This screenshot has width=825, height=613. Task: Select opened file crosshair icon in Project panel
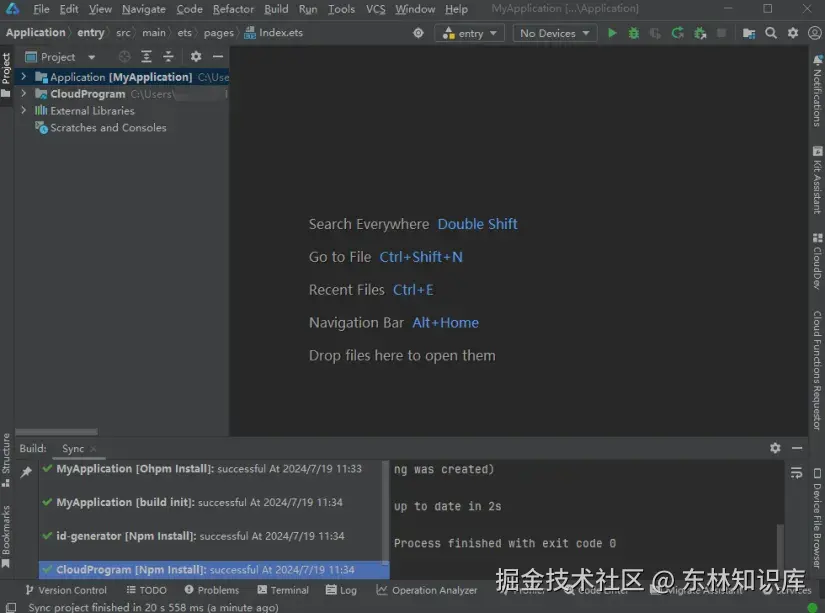pyautogui.click(x=124, y=56)
